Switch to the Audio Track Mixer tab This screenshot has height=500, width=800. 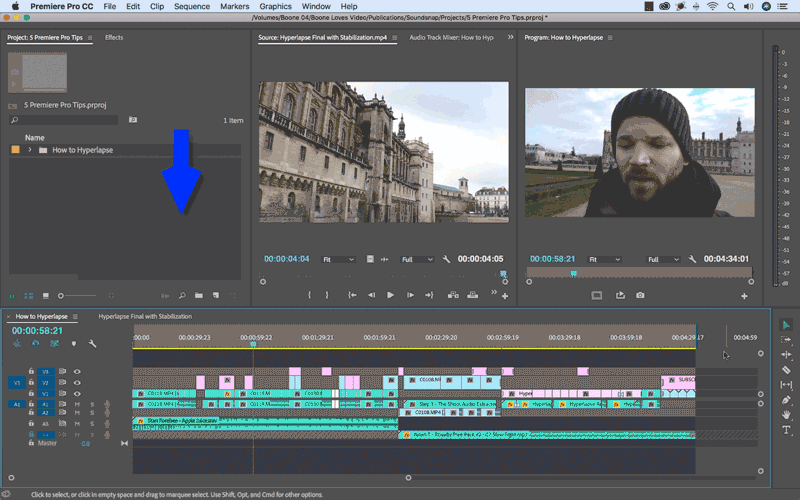tap(452, 38)
